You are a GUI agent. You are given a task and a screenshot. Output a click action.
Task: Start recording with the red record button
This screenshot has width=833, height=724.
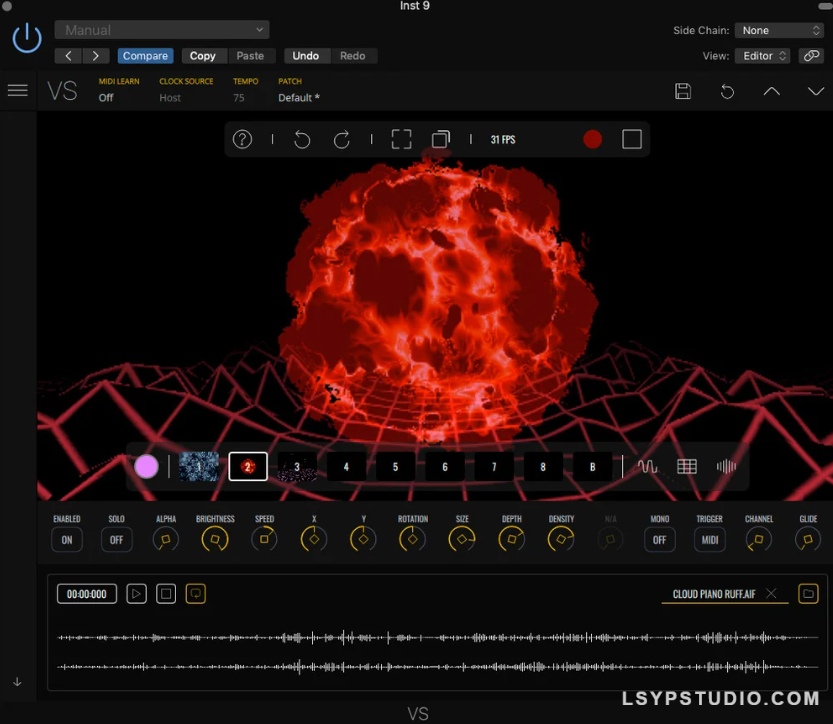pos(592,140)
